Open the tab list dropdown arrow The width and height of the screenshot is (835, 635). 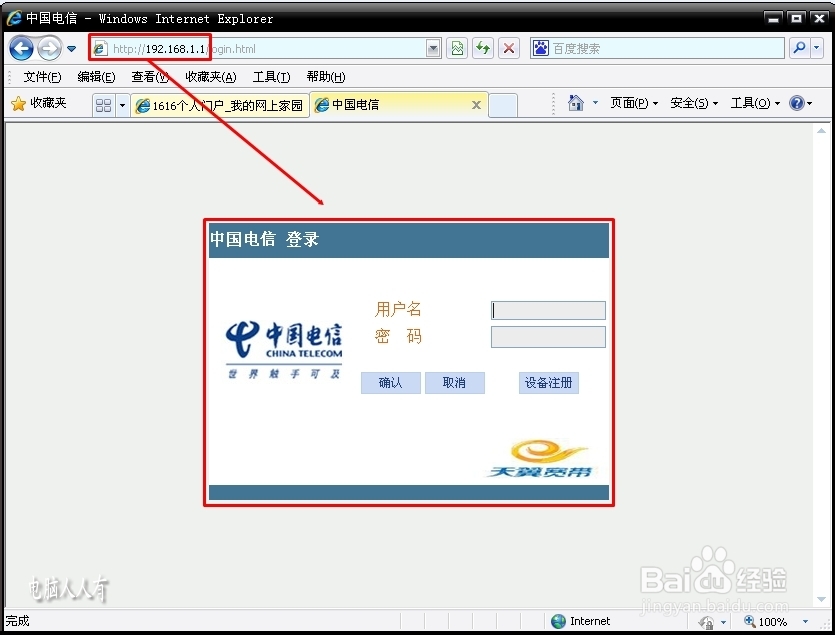(x=122, y=105)
